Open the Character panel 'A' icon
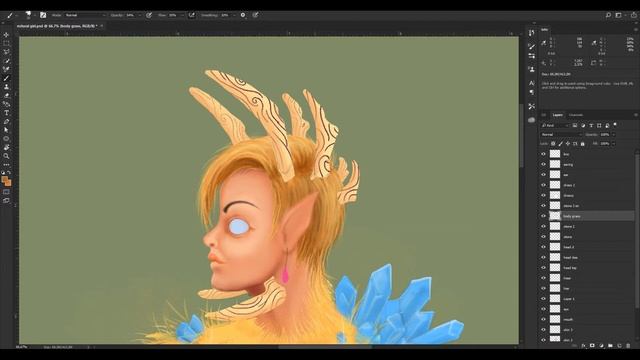640x360 pixels. point(531,83)
